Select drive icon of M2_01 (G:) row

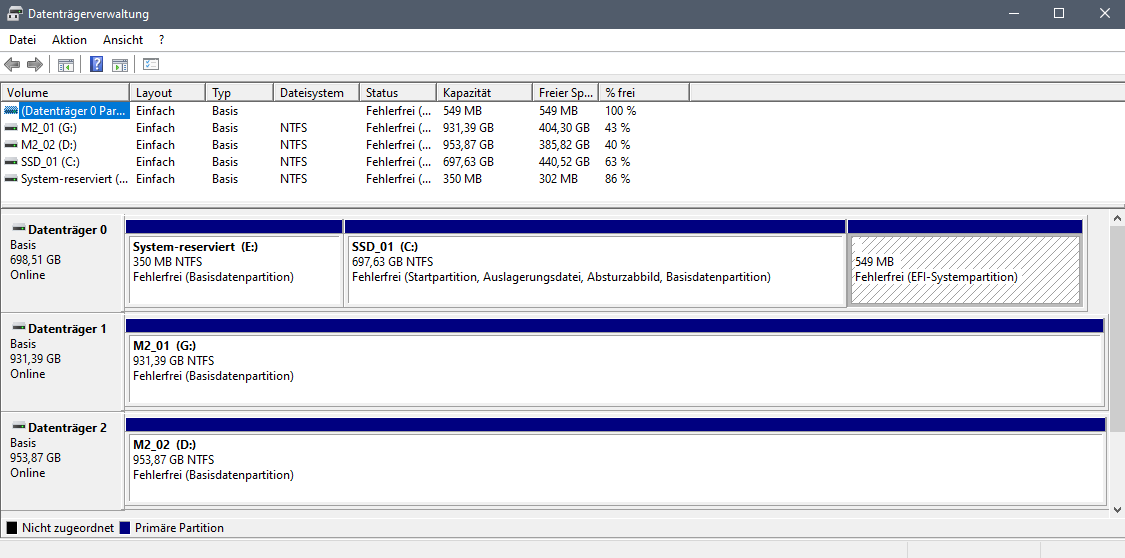[11, 128]
